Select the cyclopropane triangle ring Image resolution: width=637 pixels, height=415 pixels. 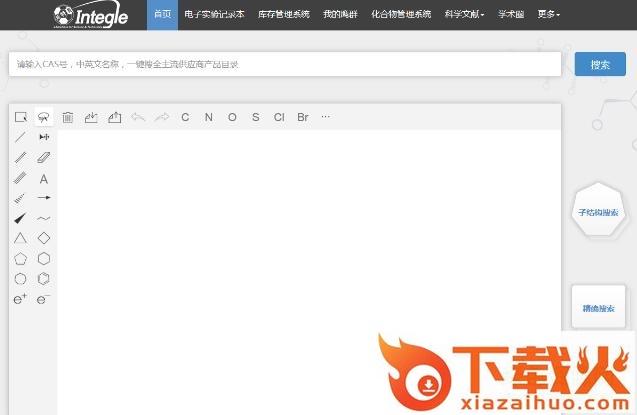click(20, 238)
